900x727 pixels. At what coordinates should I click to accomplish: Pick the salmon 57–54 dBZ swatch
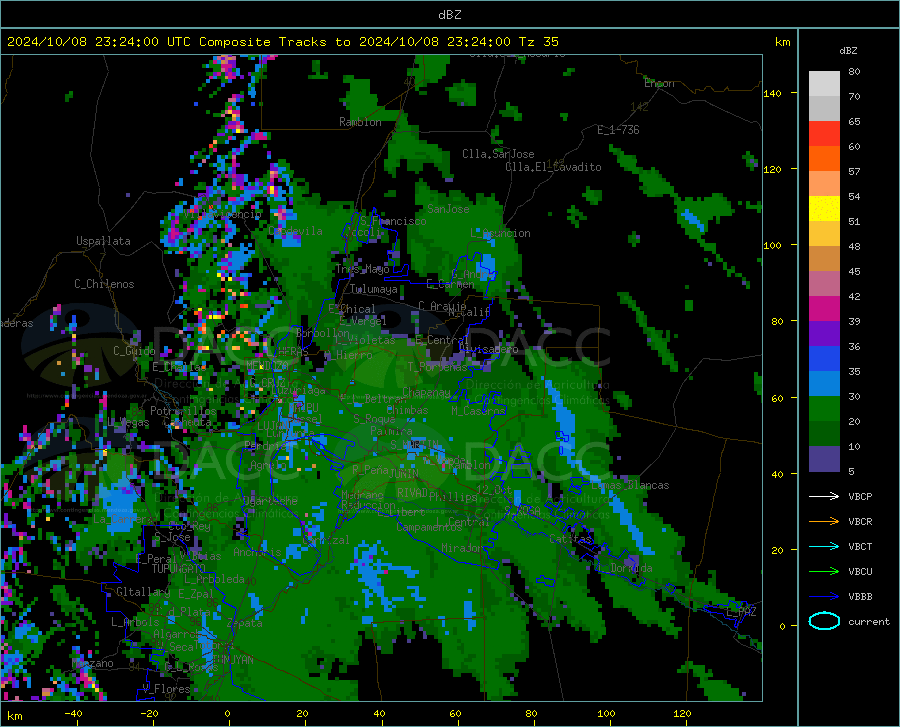(x=824, y=184)
